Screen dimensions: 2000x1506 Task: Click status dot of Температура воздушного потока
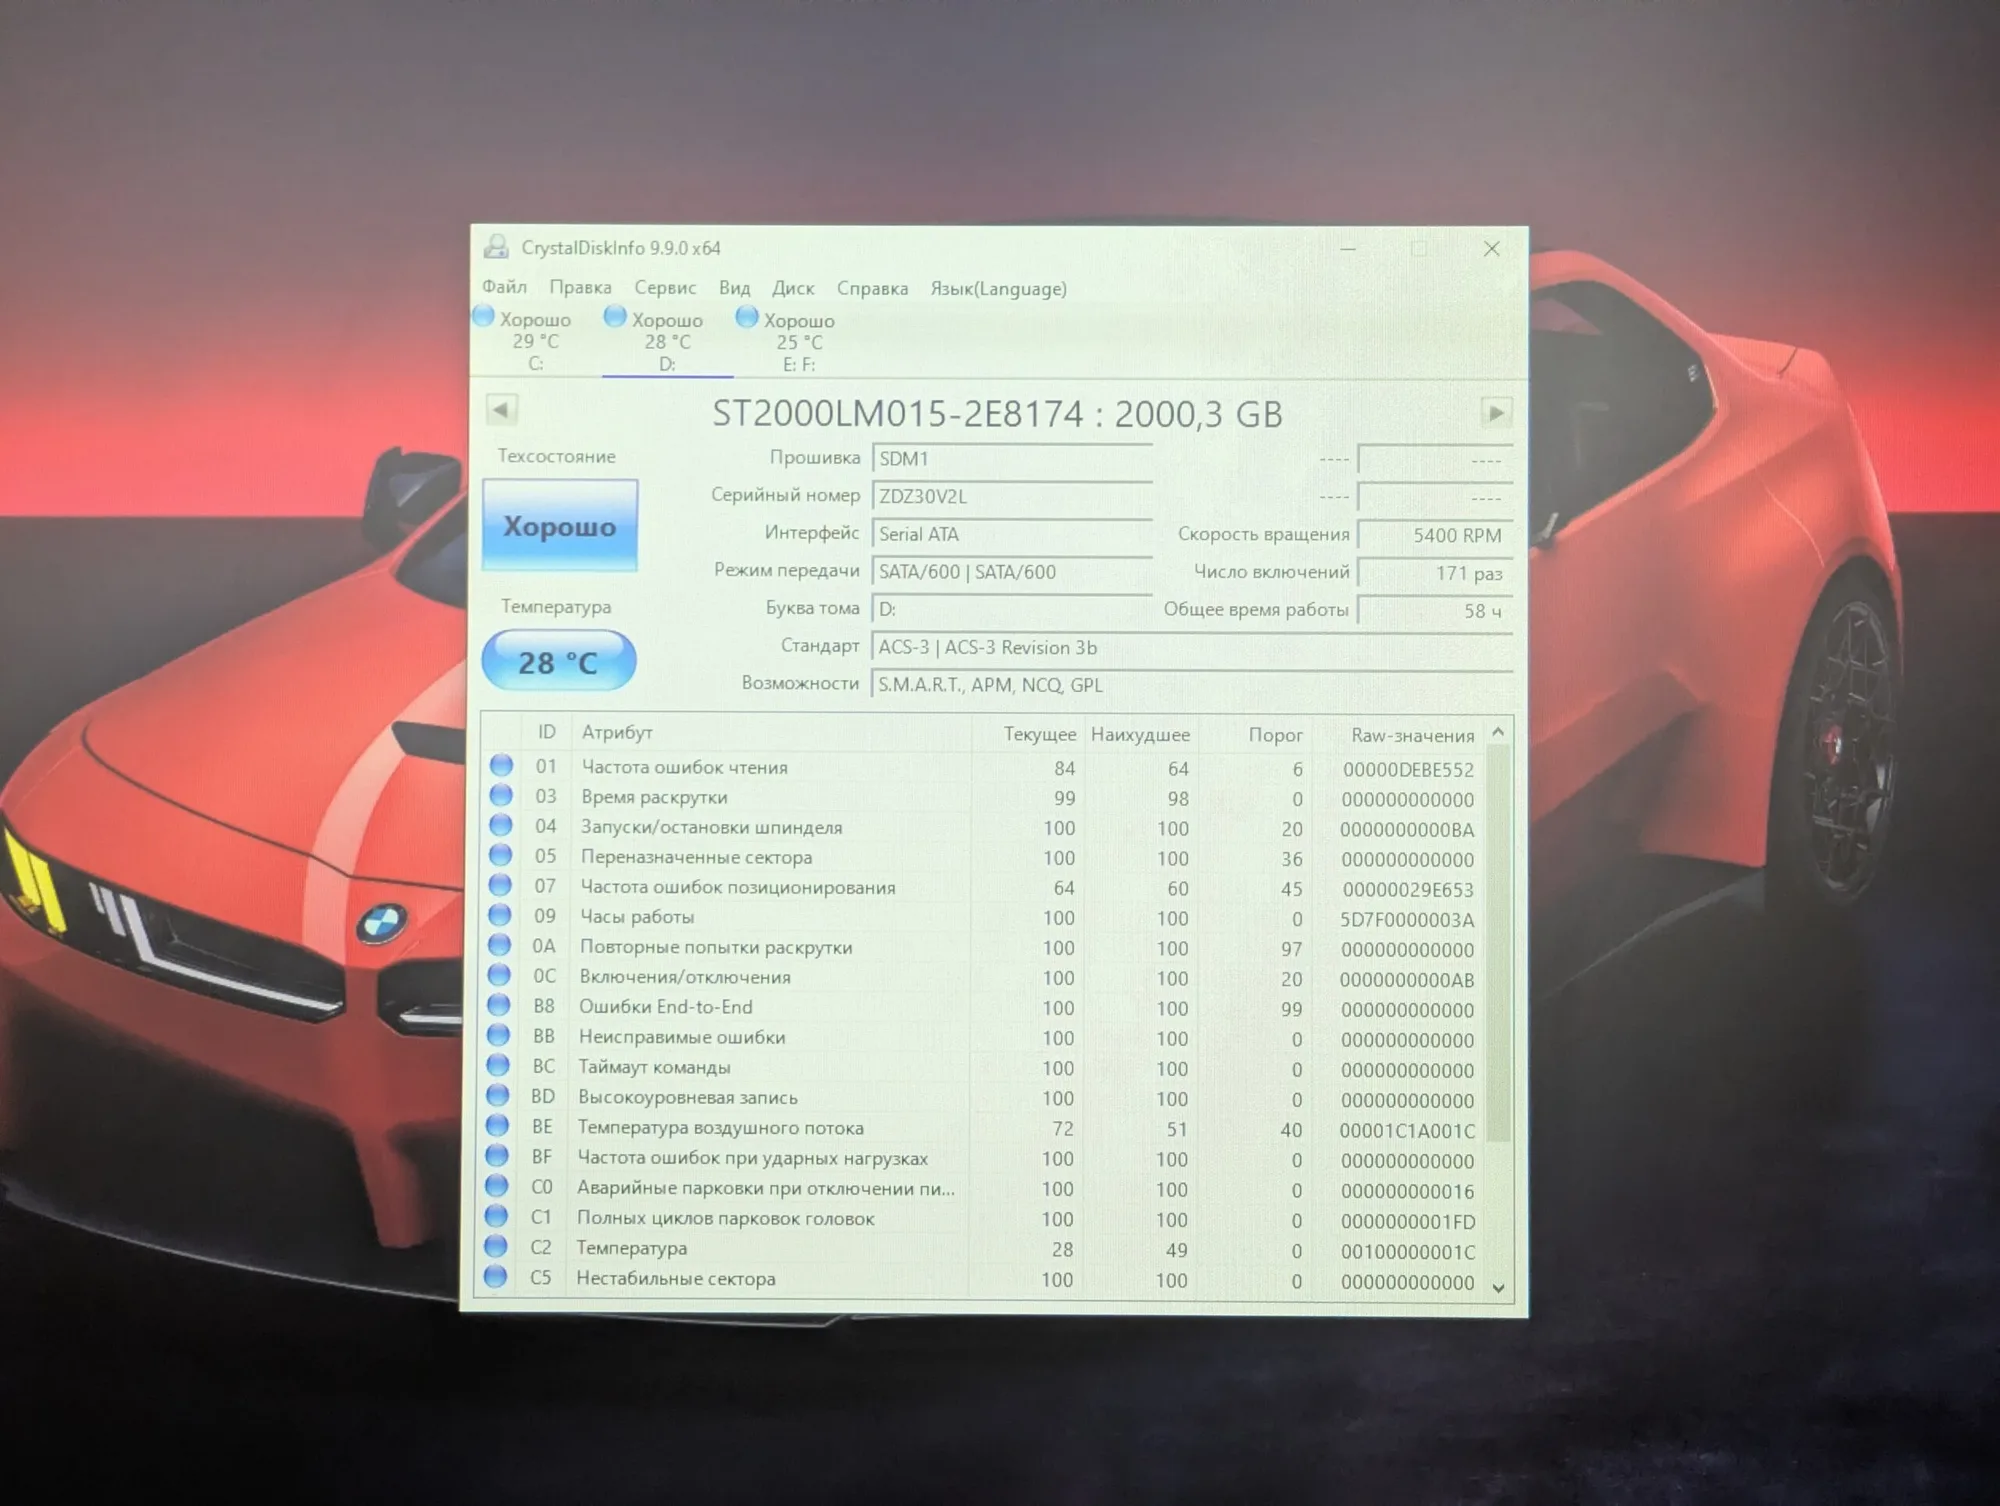[x=497, y=1126]
